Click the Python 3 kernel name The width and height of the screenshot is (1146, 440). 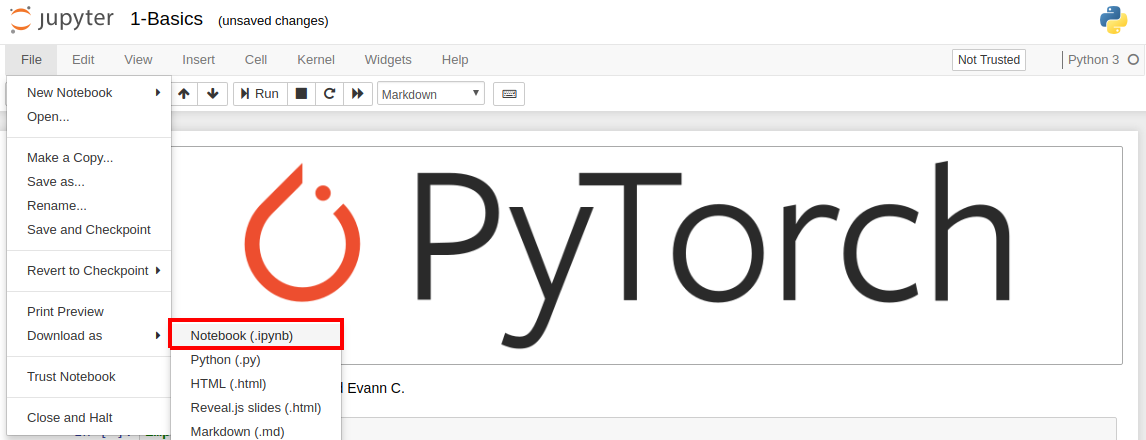(1093, 60)
